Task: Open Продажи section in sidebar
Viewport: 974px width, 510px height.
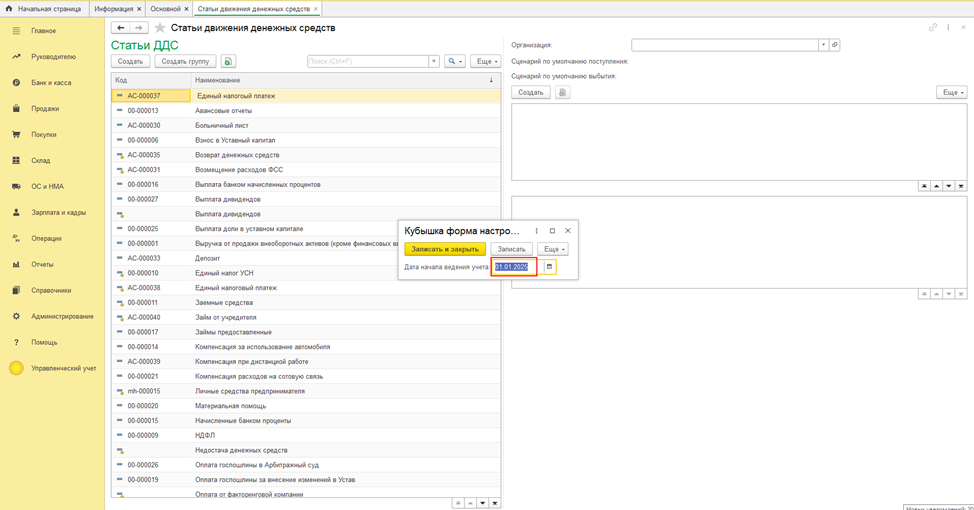Action: (x=45, y=109)
